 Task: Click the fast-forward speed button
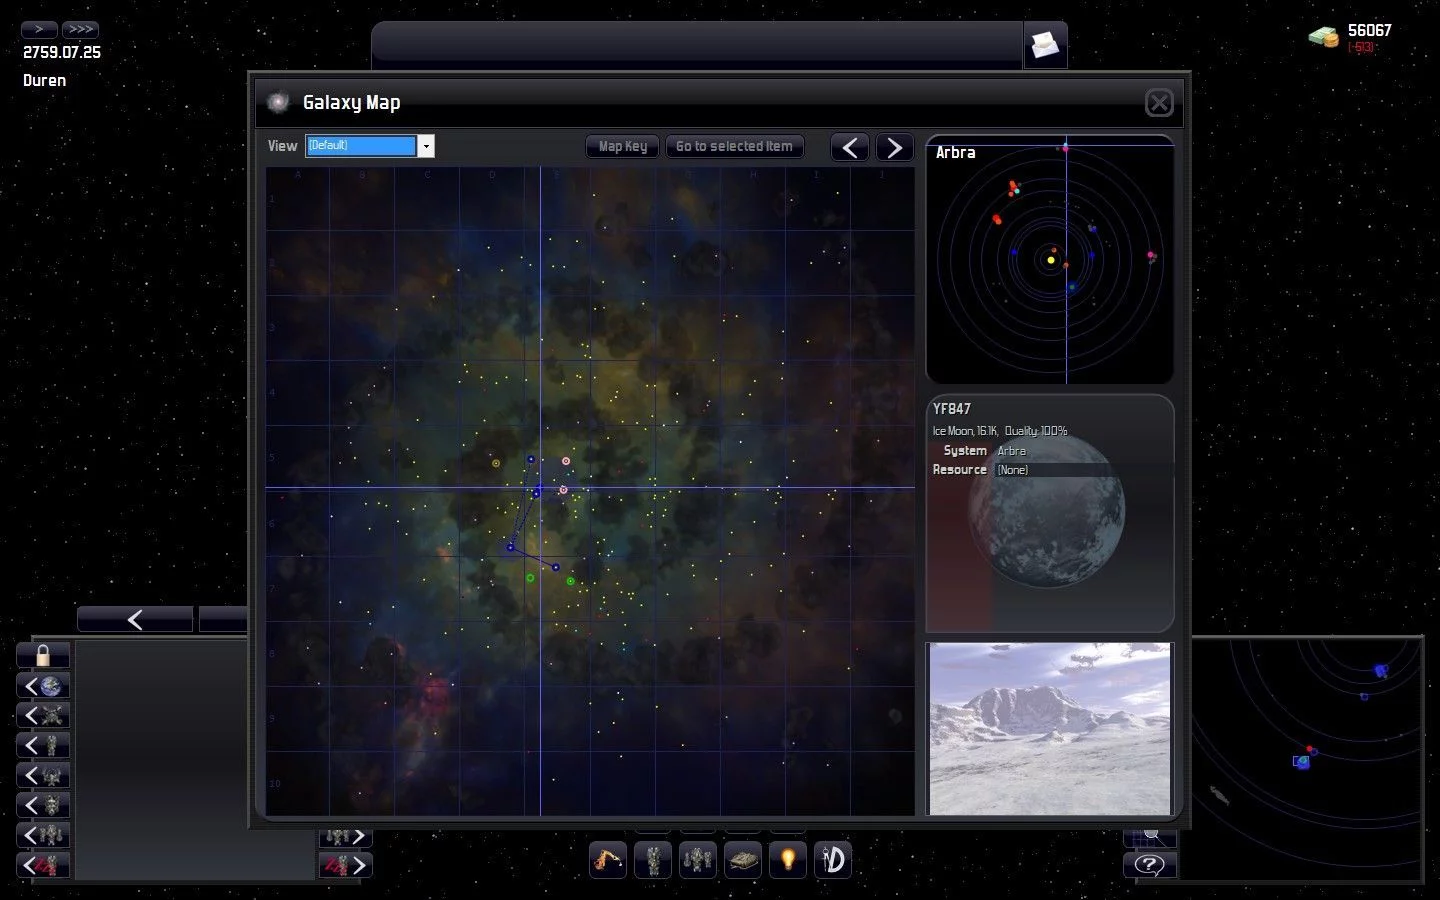point(80,30)
